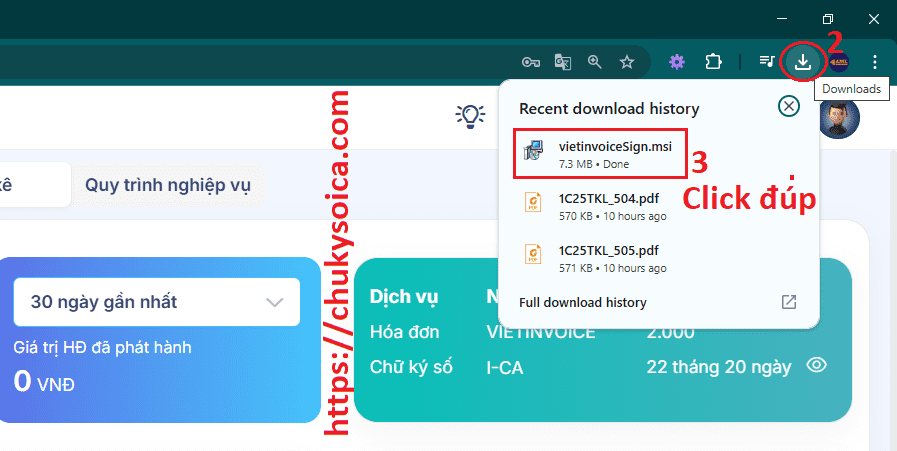Toggle the eye icon beside 22 tháng 20 ngày

816,365
